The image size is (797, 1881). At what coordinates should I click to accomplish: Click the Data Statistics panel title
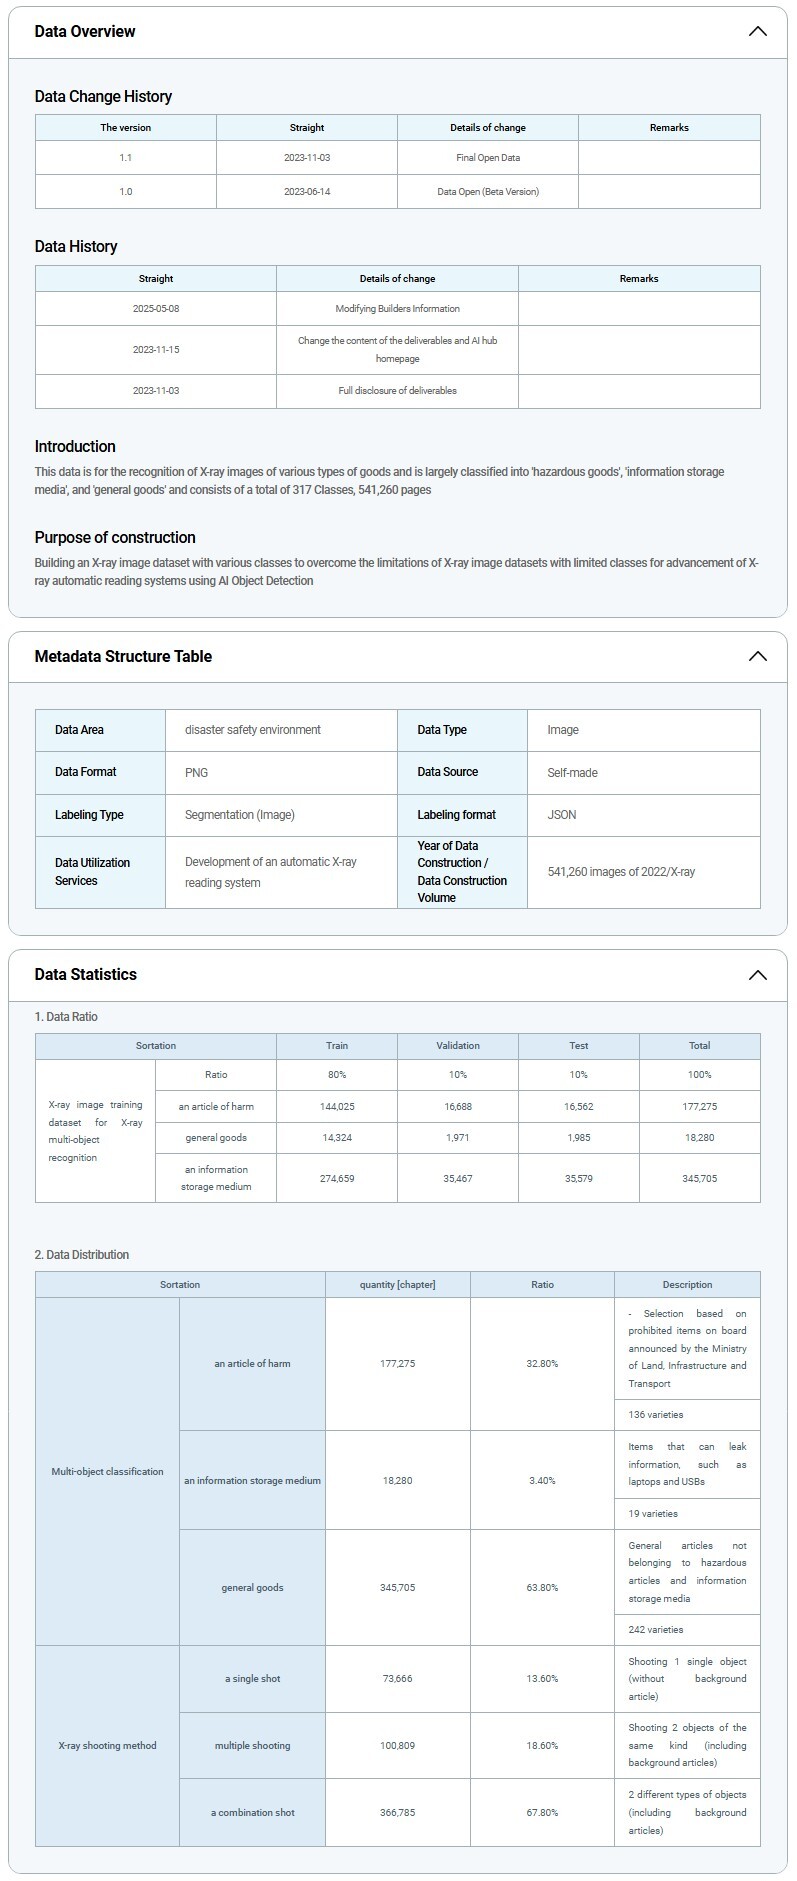86,975
